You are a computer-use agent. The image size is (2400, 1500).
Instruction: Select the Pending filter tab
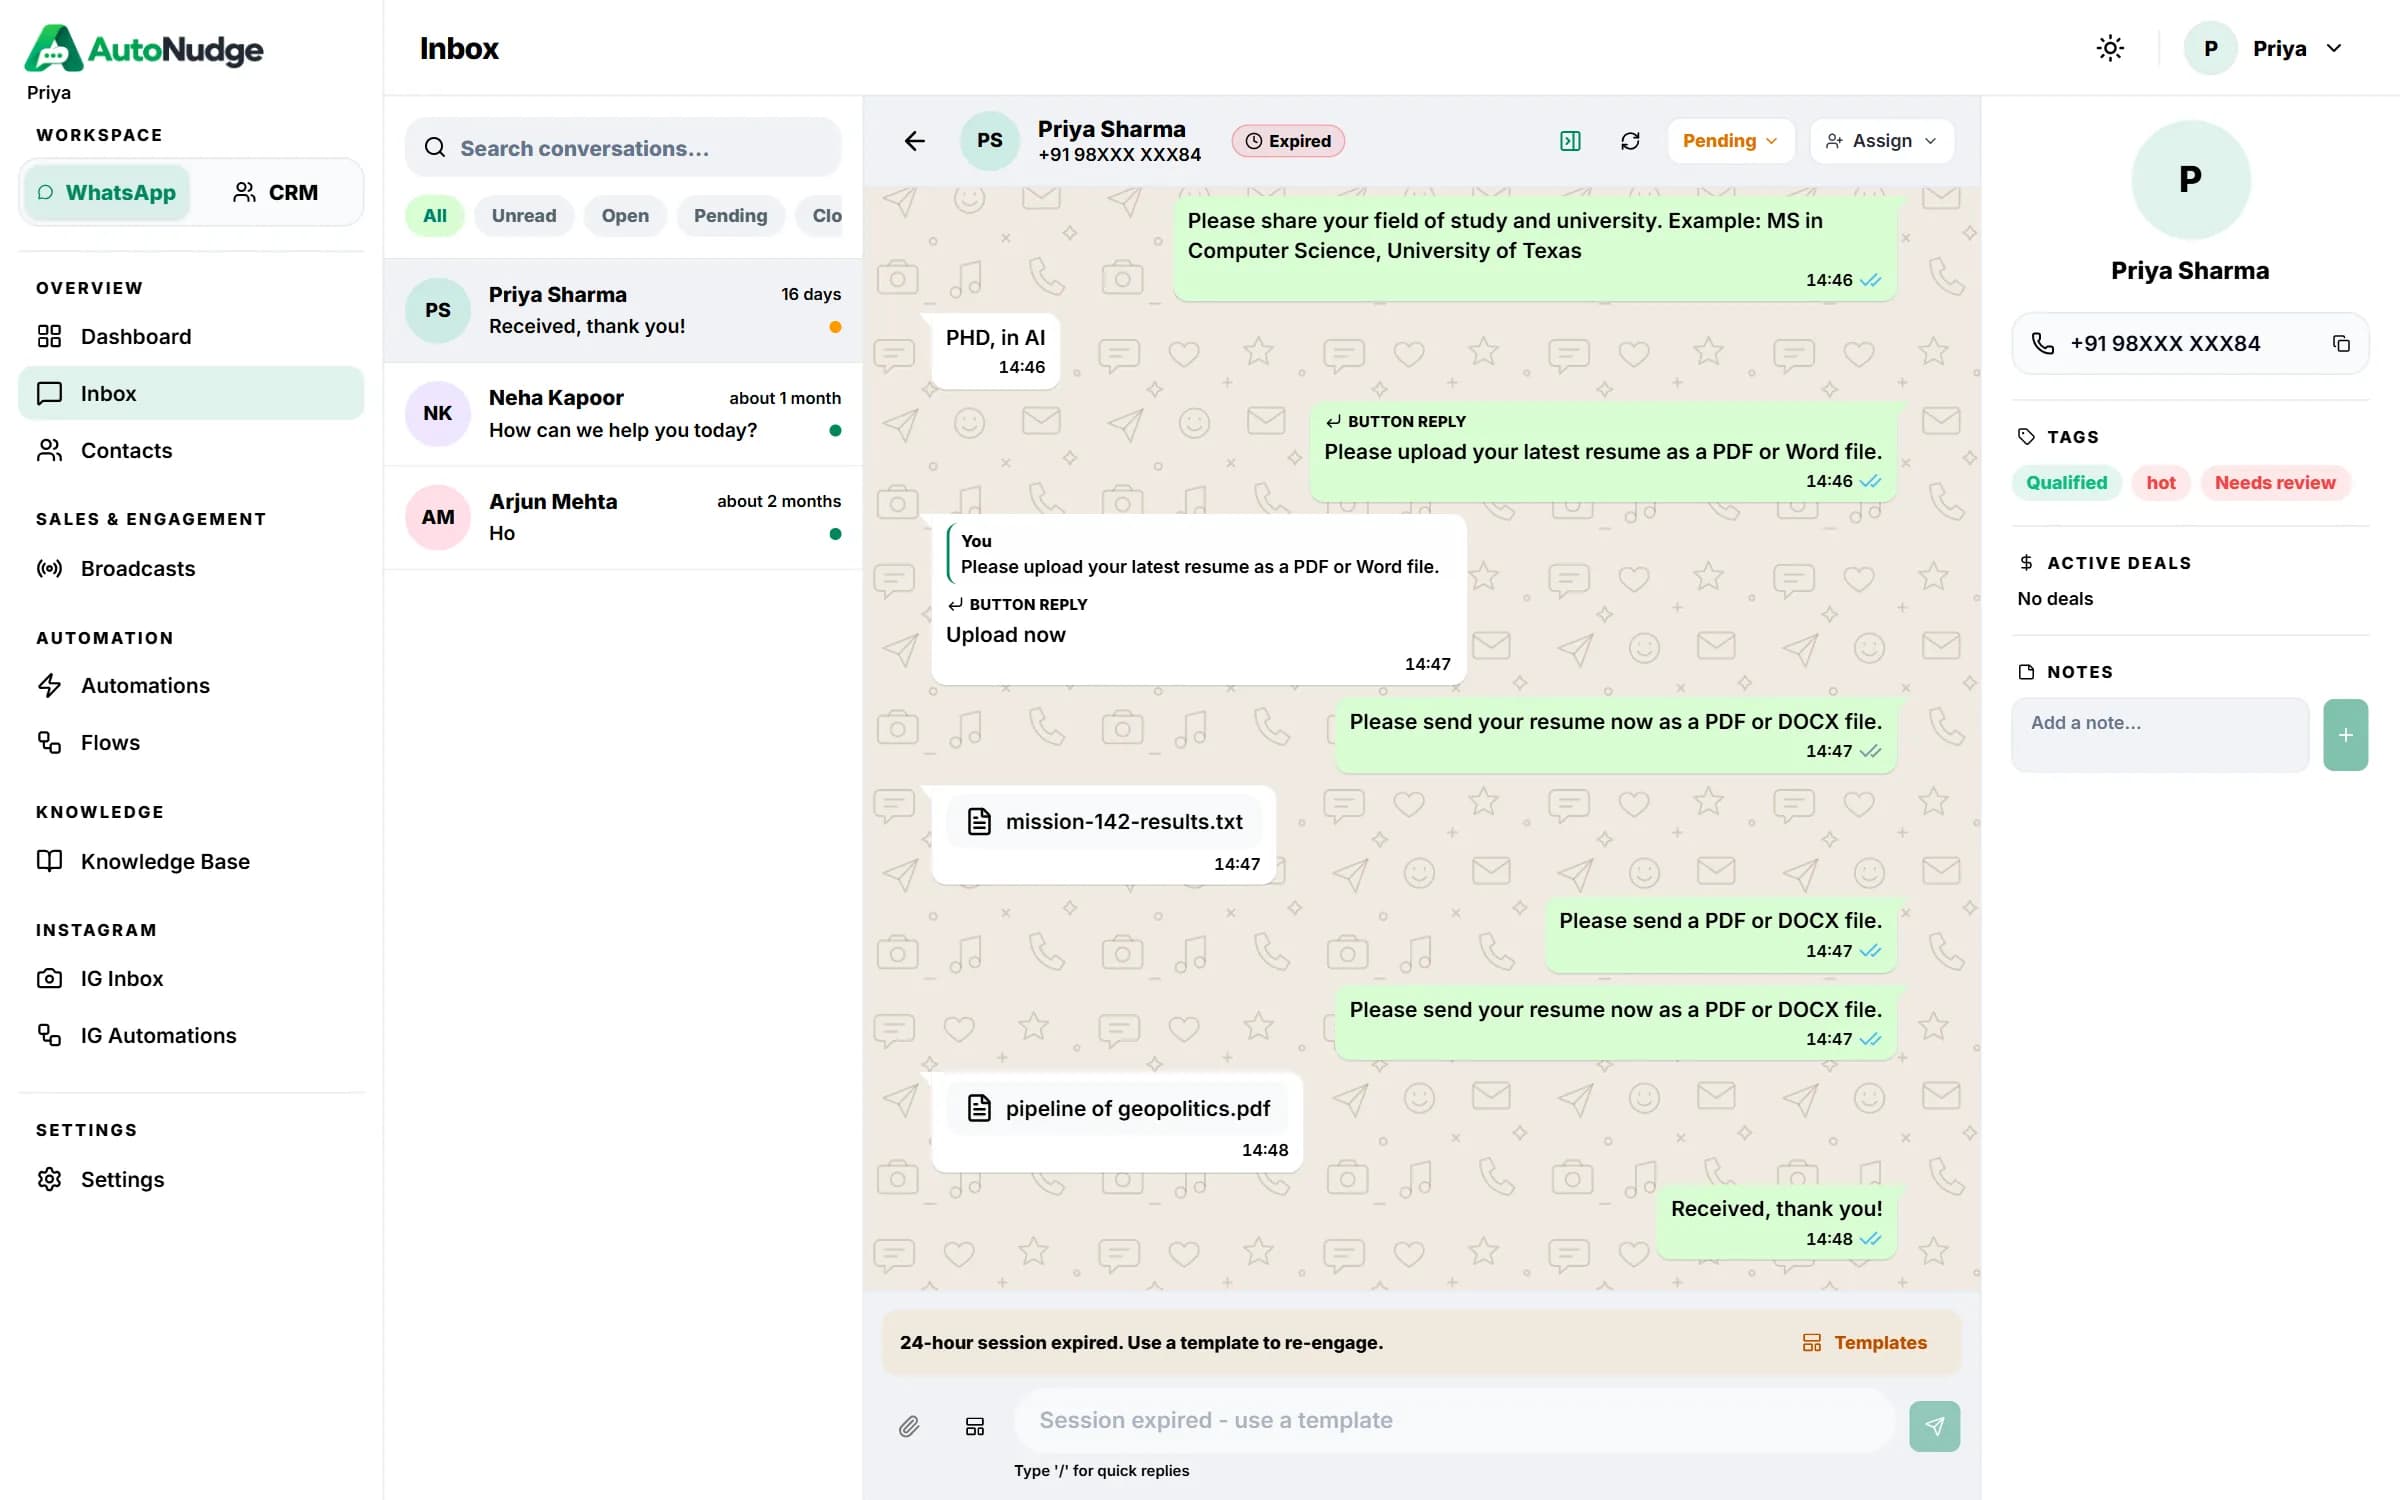pos(730,216)
